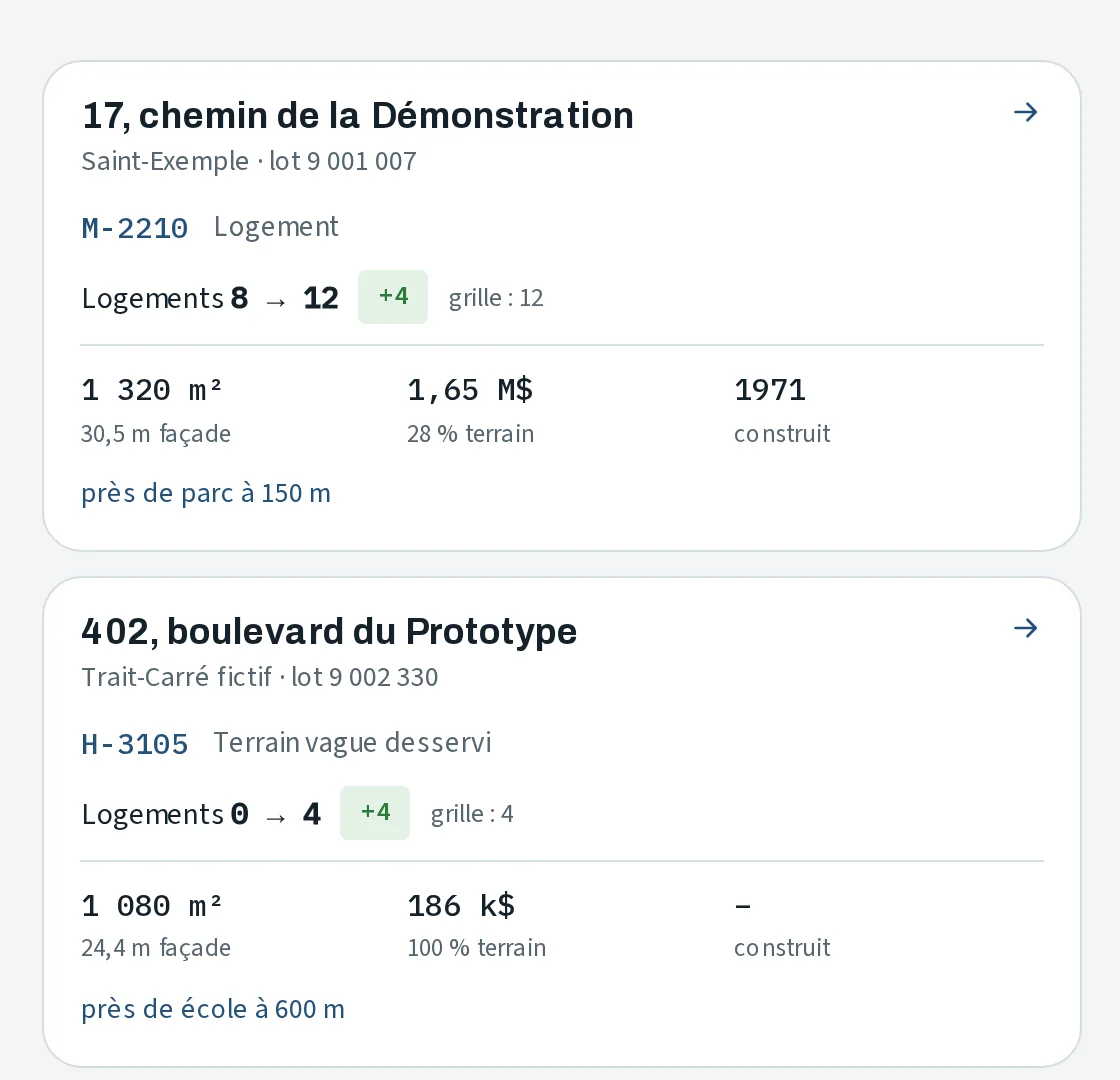Image resolution: width=1120 pixels, height=1080 pixels.
Task: Click the 186 k$ price value
Action: [461, 906]
